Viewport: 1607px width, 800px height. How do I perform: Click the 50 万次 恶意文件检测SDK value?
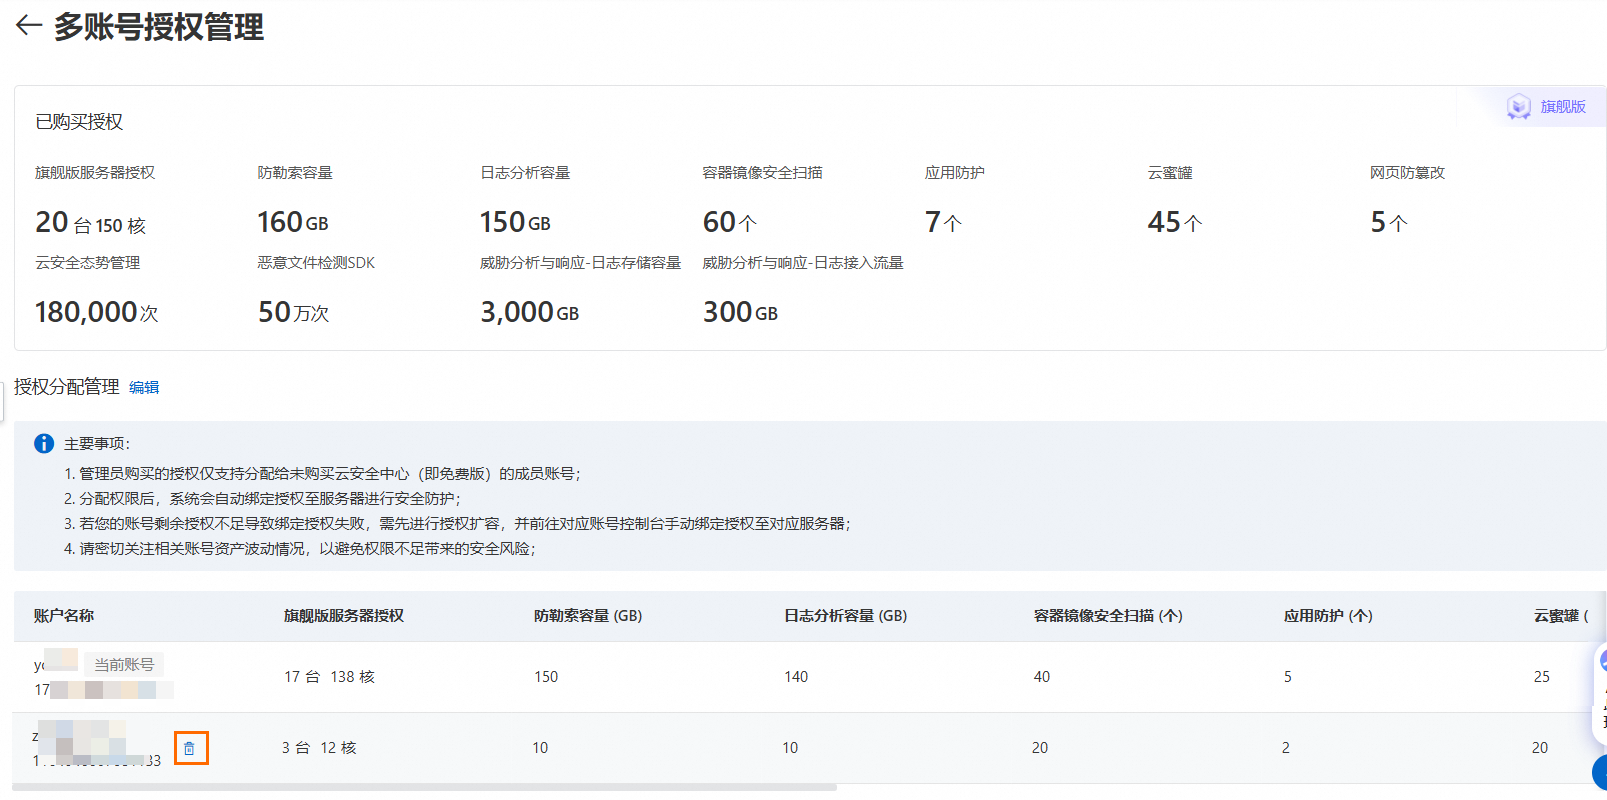(294, 313)
